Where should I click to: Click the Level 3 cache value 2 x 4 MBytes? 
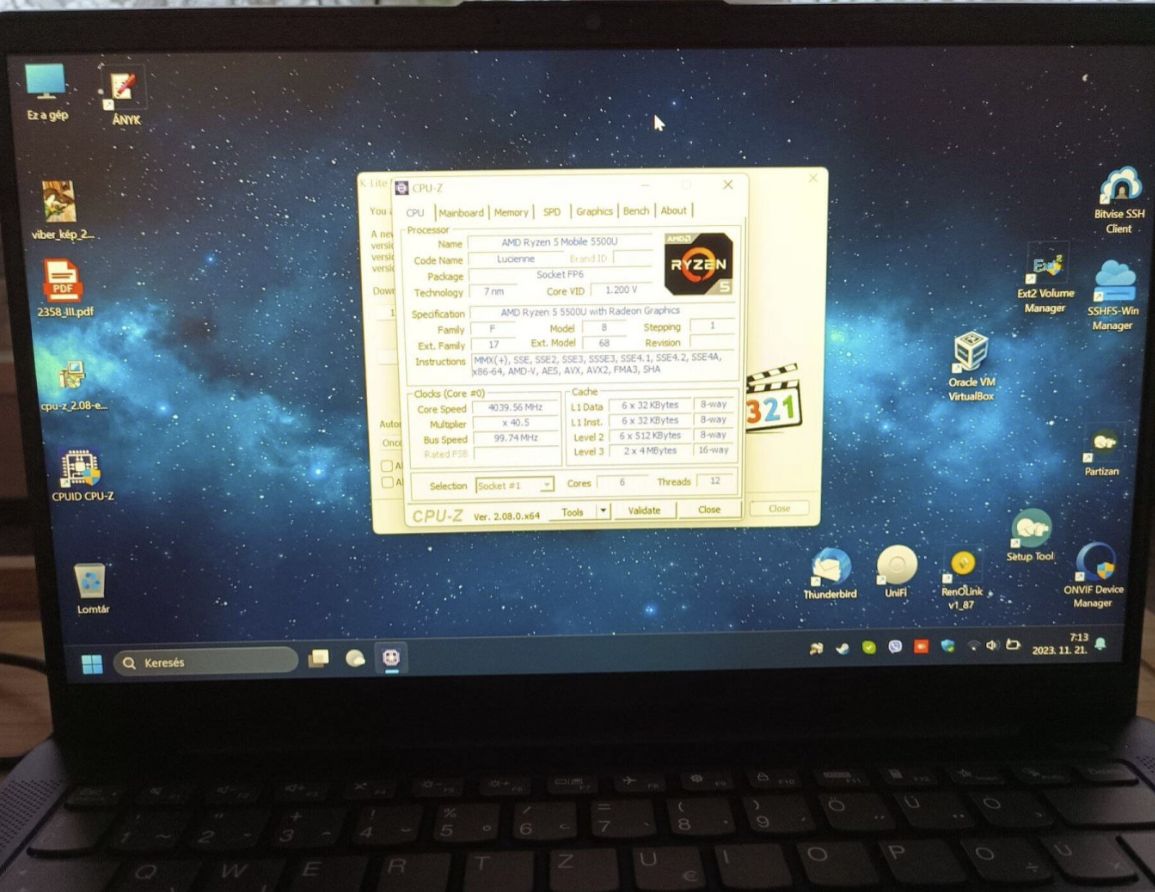[x=650, y=450]
